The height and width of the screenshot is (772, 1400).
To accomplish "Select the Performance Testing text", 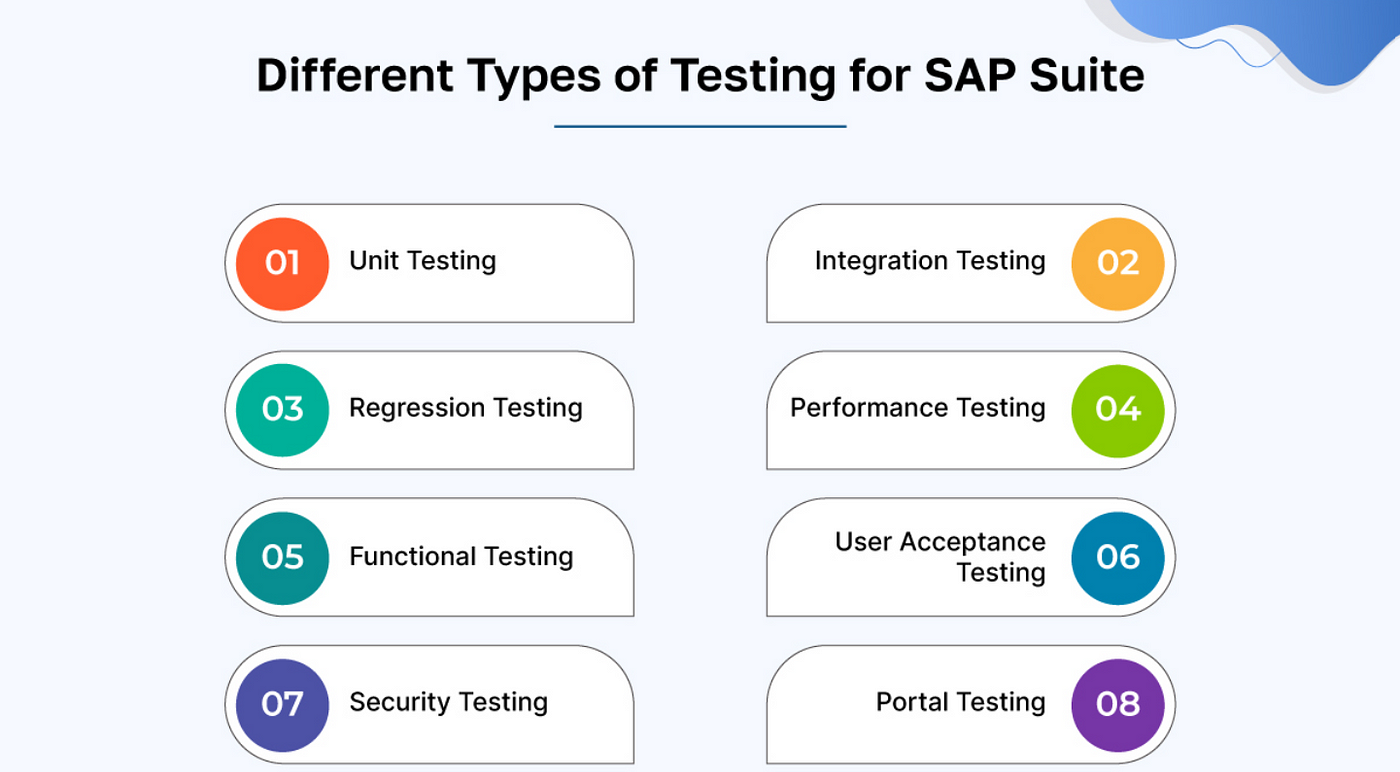I will coord(918,409).
